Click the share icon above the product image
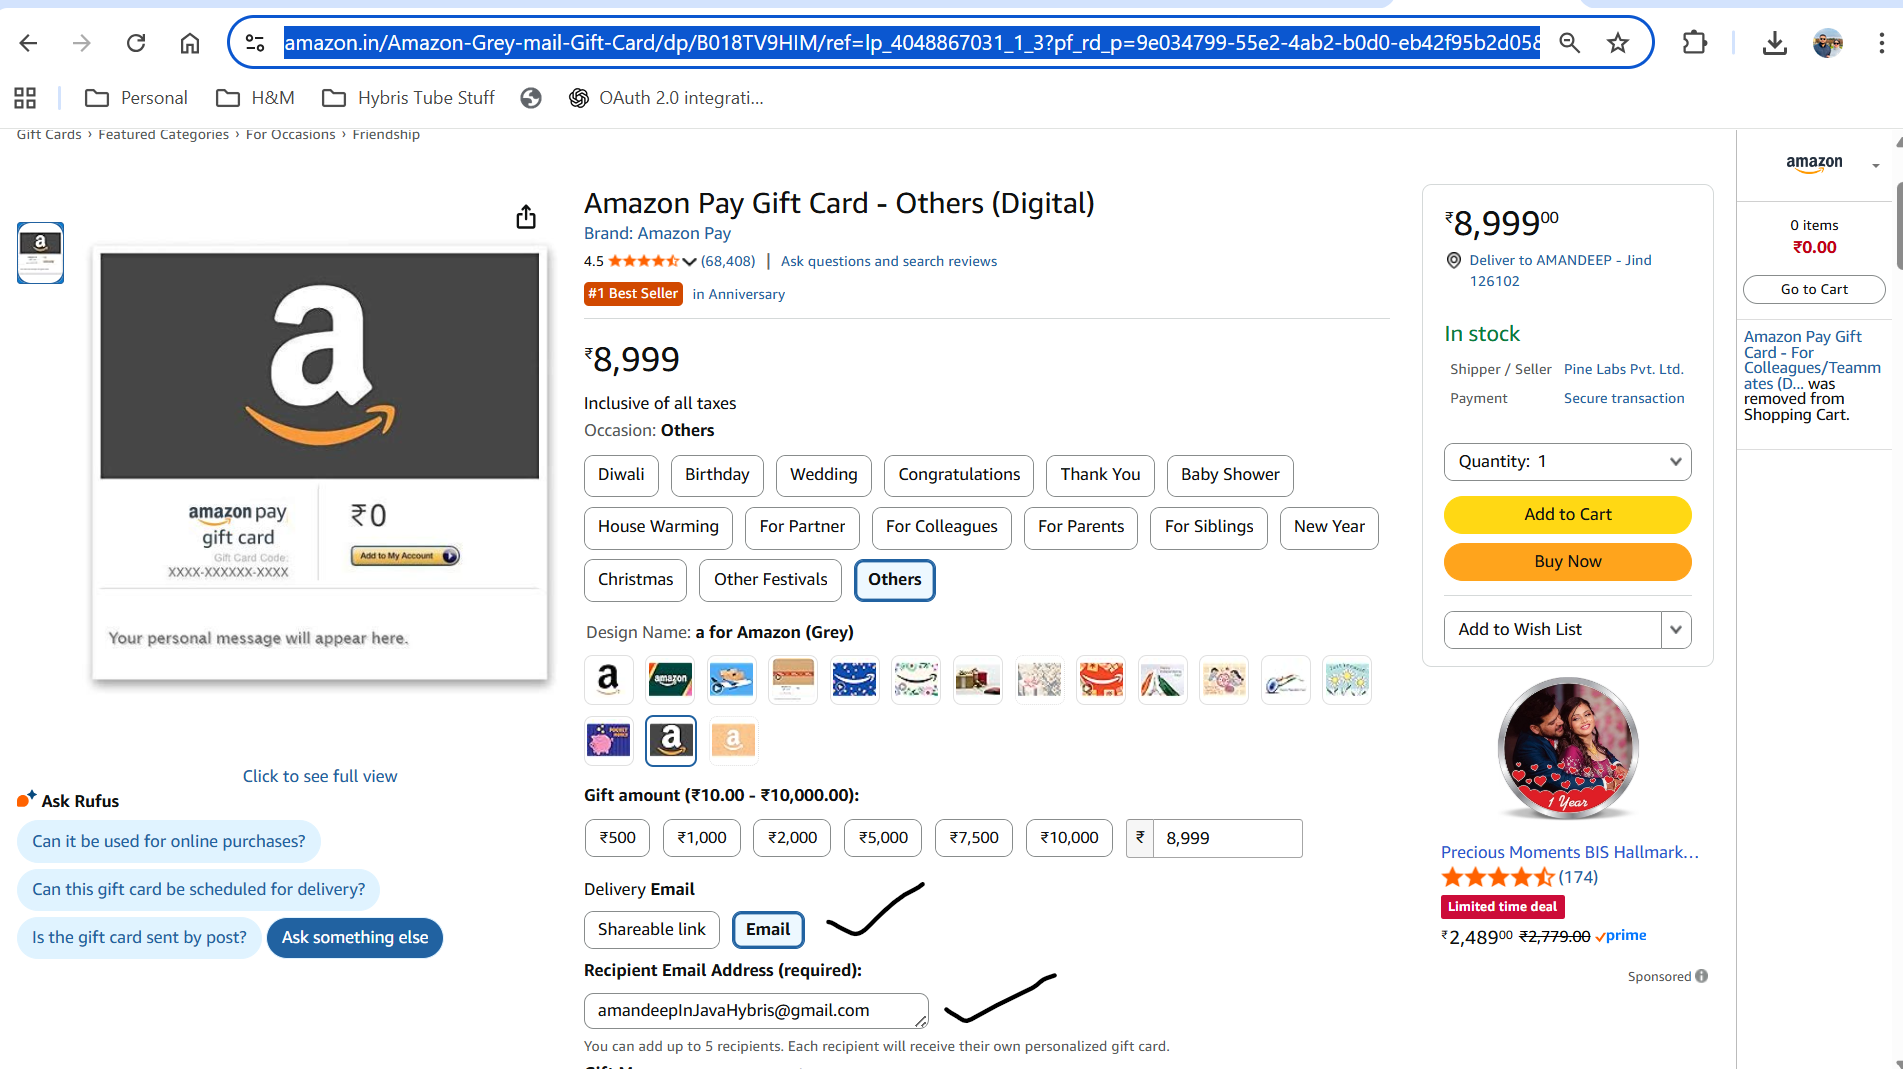1903x1069 pixels. (526, 216)
